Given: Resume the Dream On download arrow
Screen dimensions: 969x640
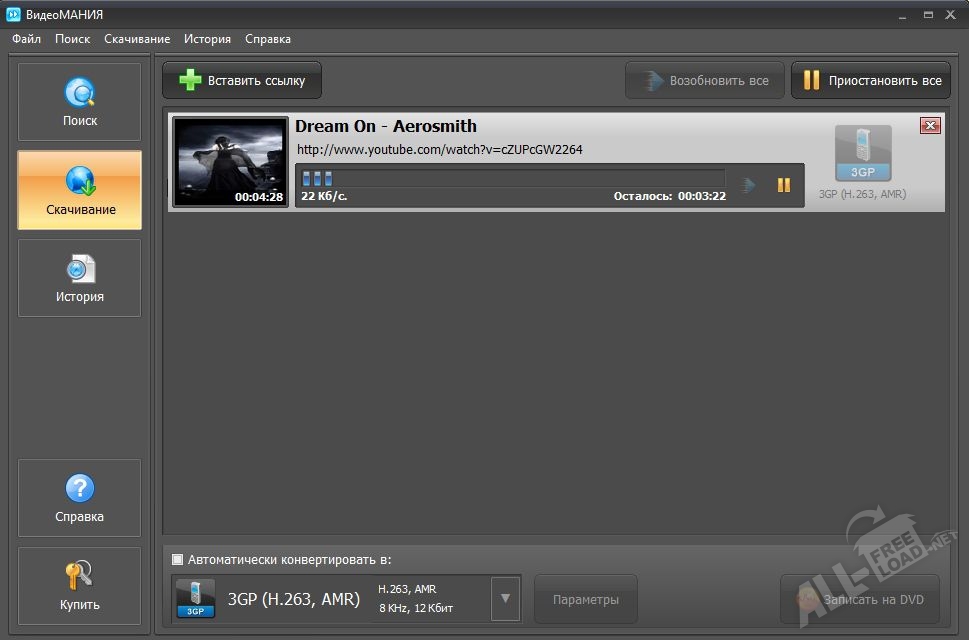Looking at the screenshot, I should point(747,185).
